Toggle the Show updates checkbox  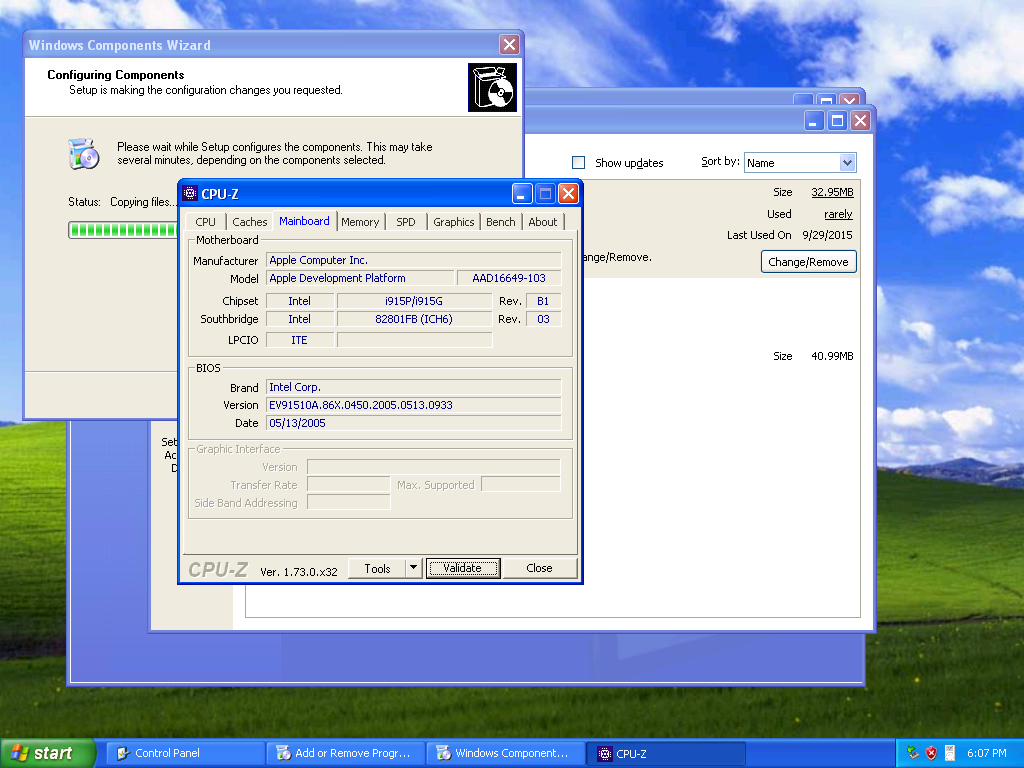579,163
